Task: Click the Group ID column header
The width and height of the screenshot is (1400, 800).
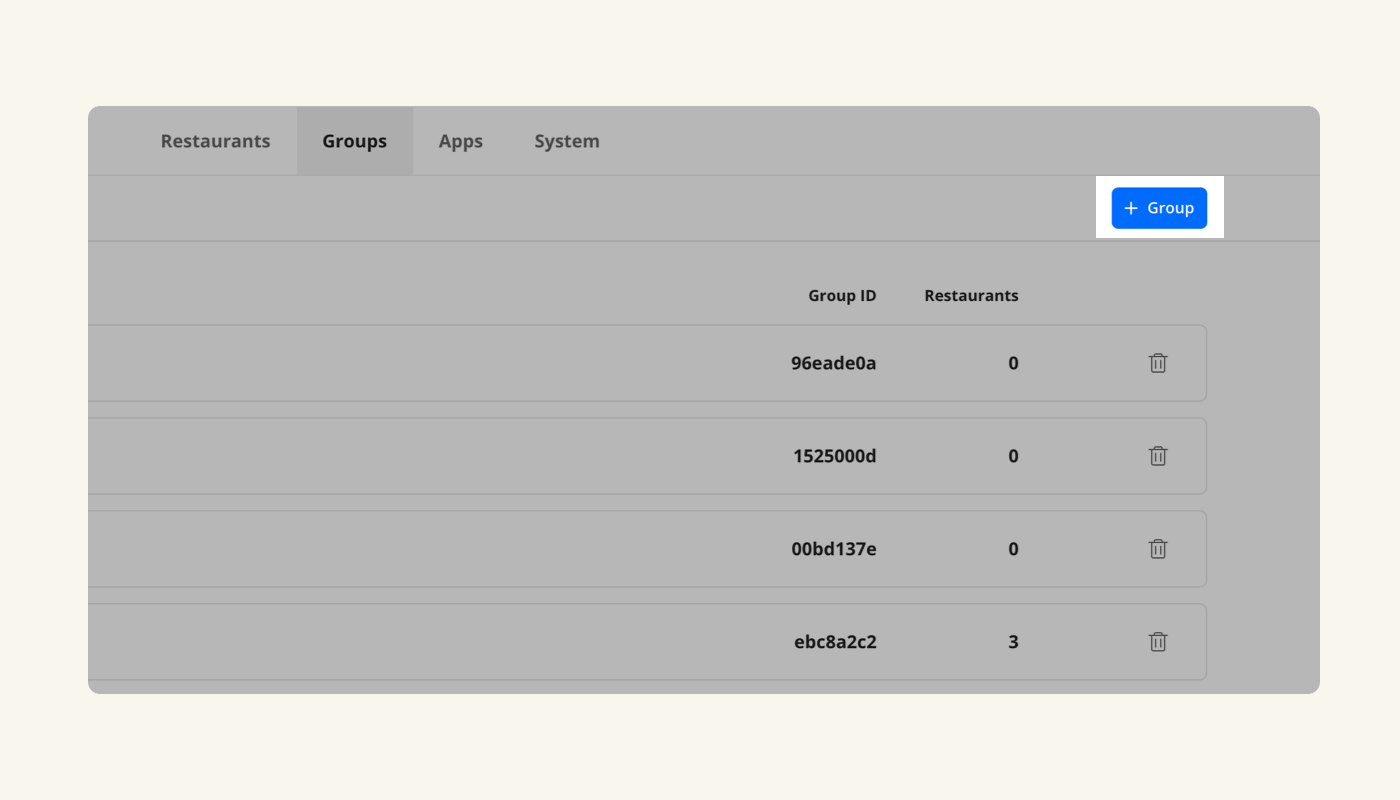Action: coord(842,296)
